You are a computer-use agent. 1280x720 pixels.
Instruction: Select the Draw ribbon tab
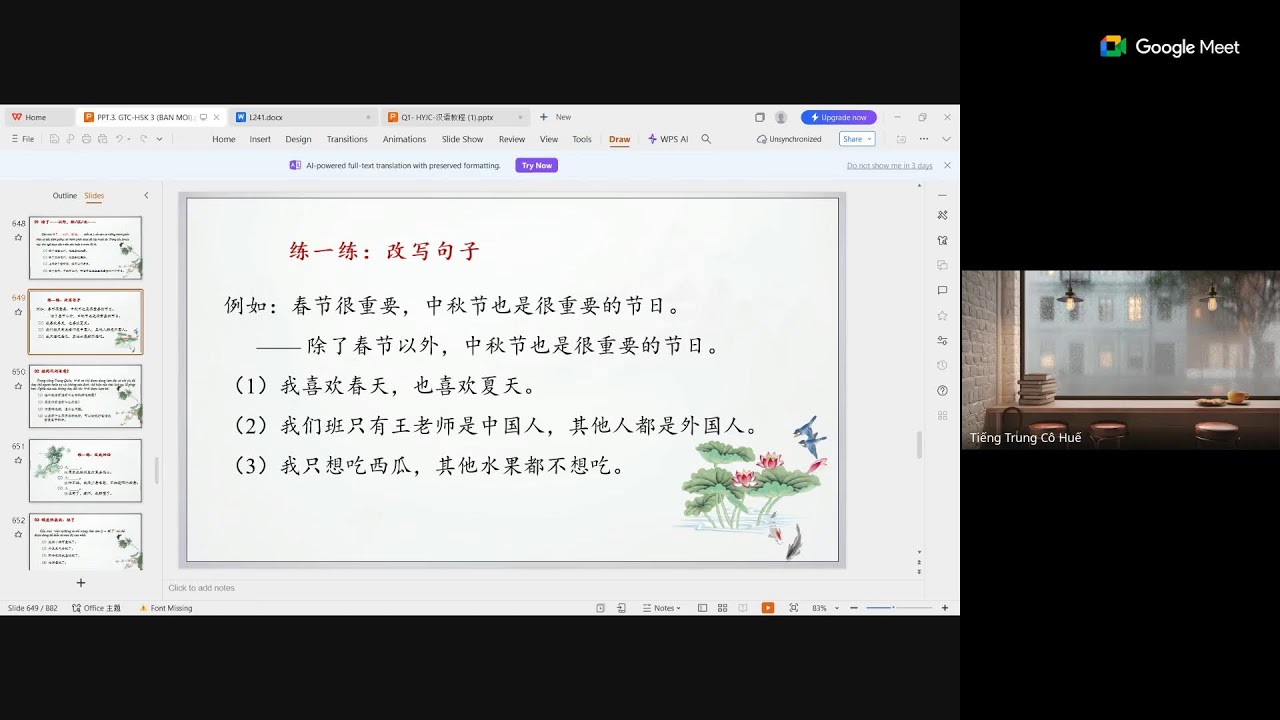click(620, 139)
